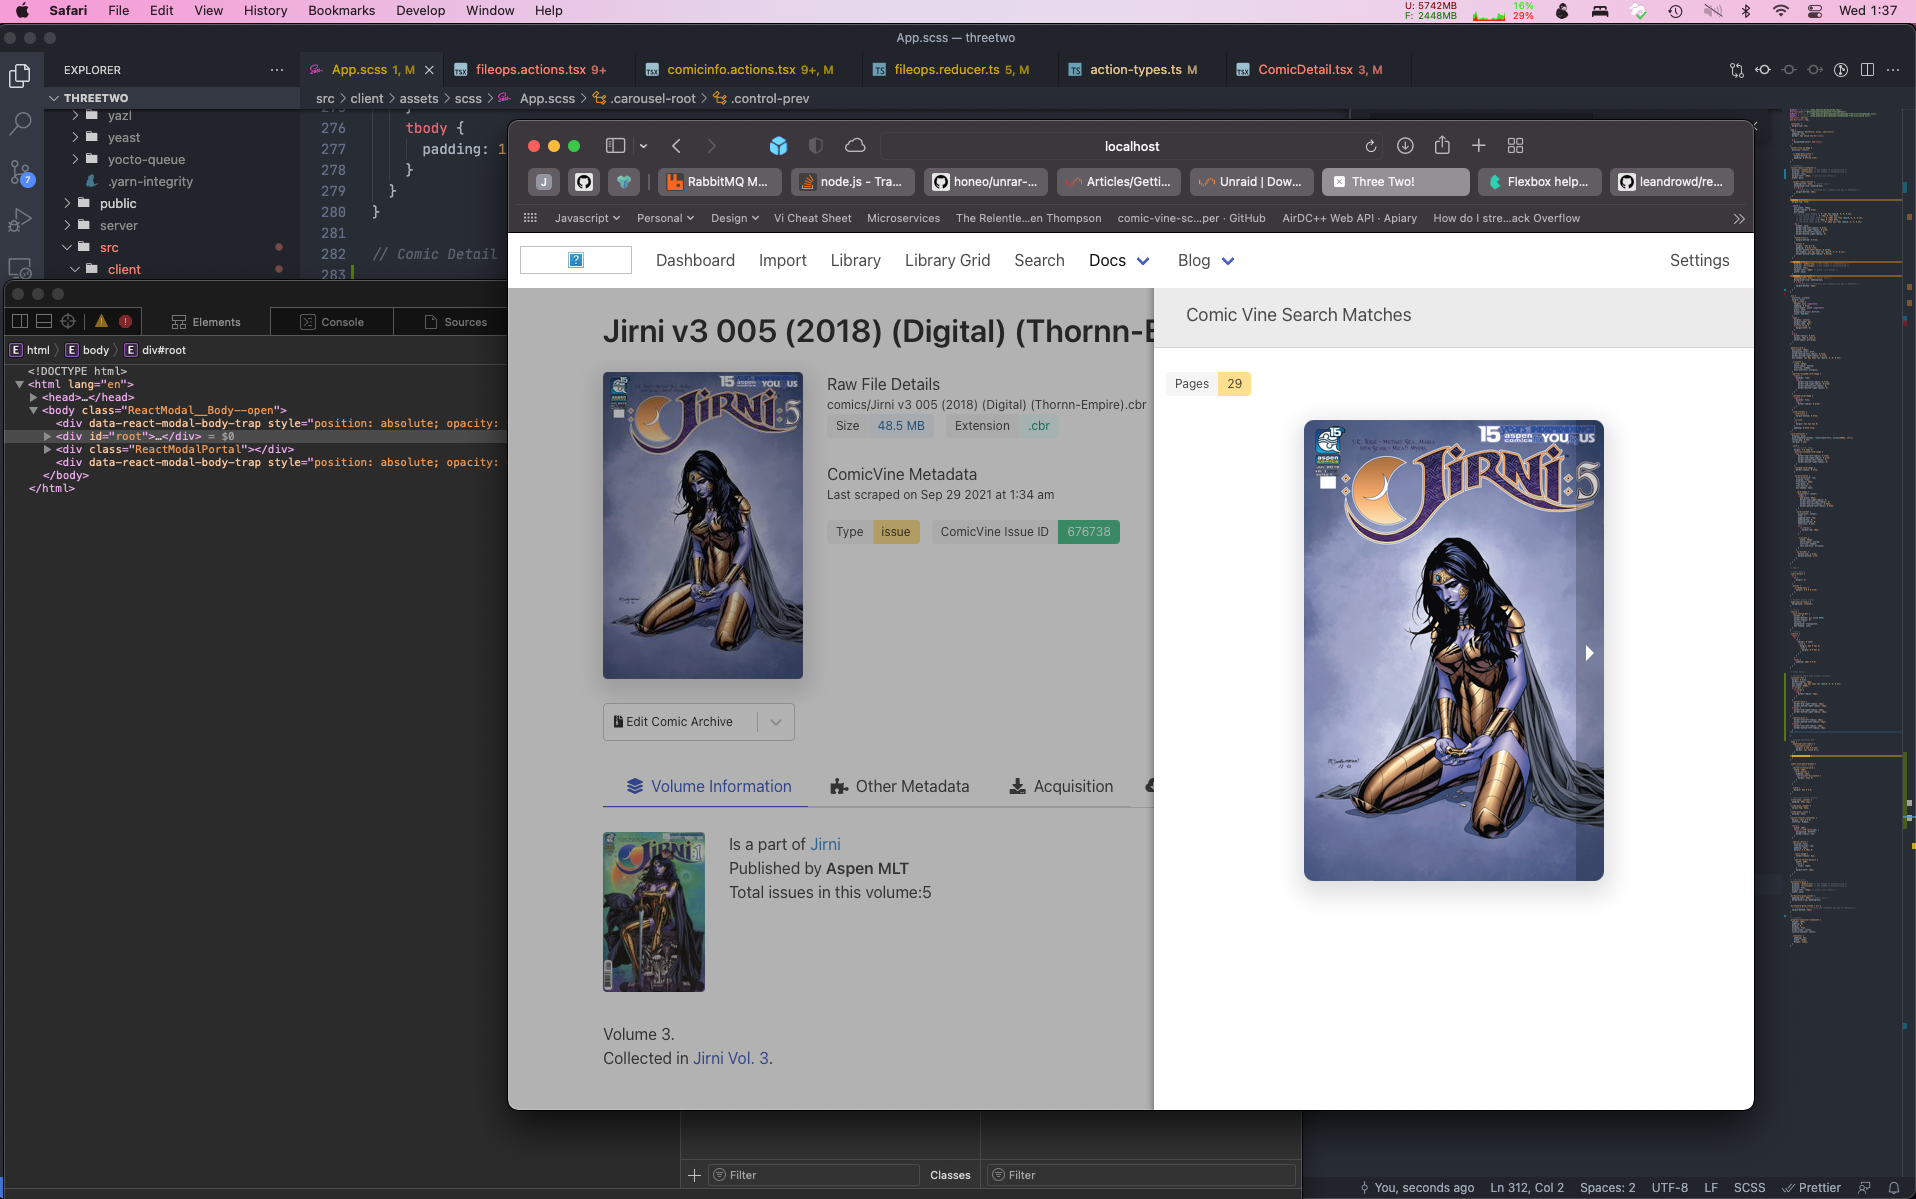
Task: Toggle VS Code split editor layout
Action: pos(1867,70)
